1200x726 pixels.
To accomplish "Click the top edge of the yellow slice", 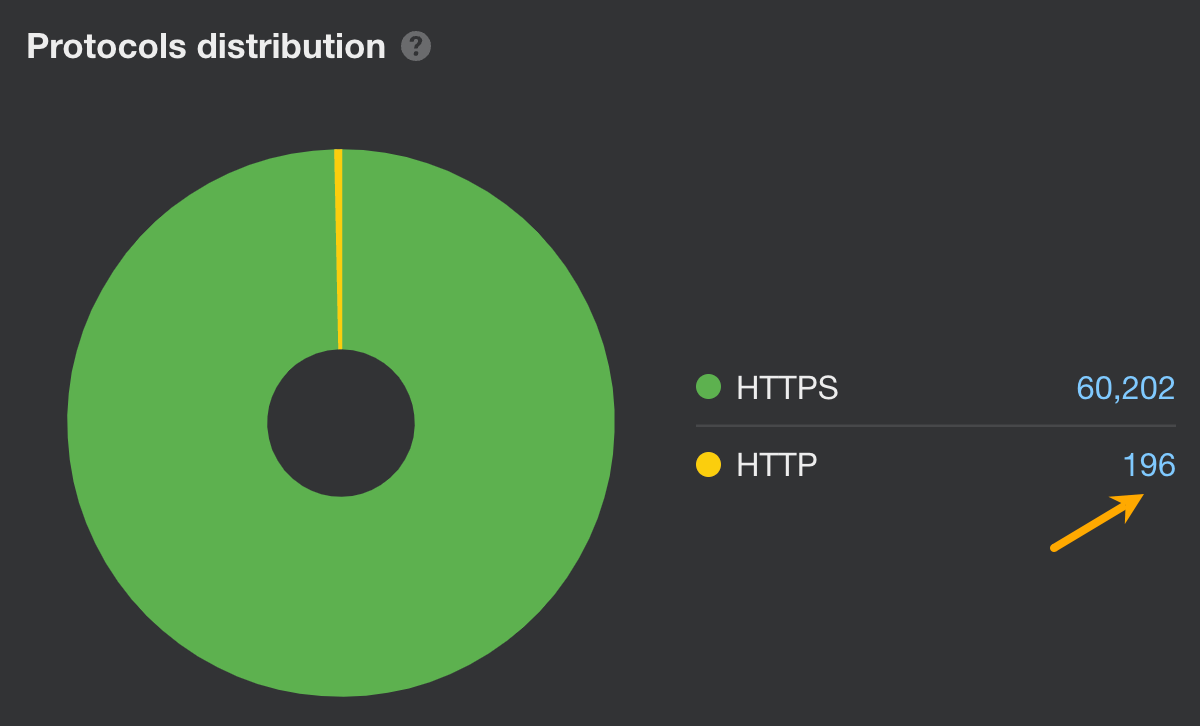I will tap(339, 155).
